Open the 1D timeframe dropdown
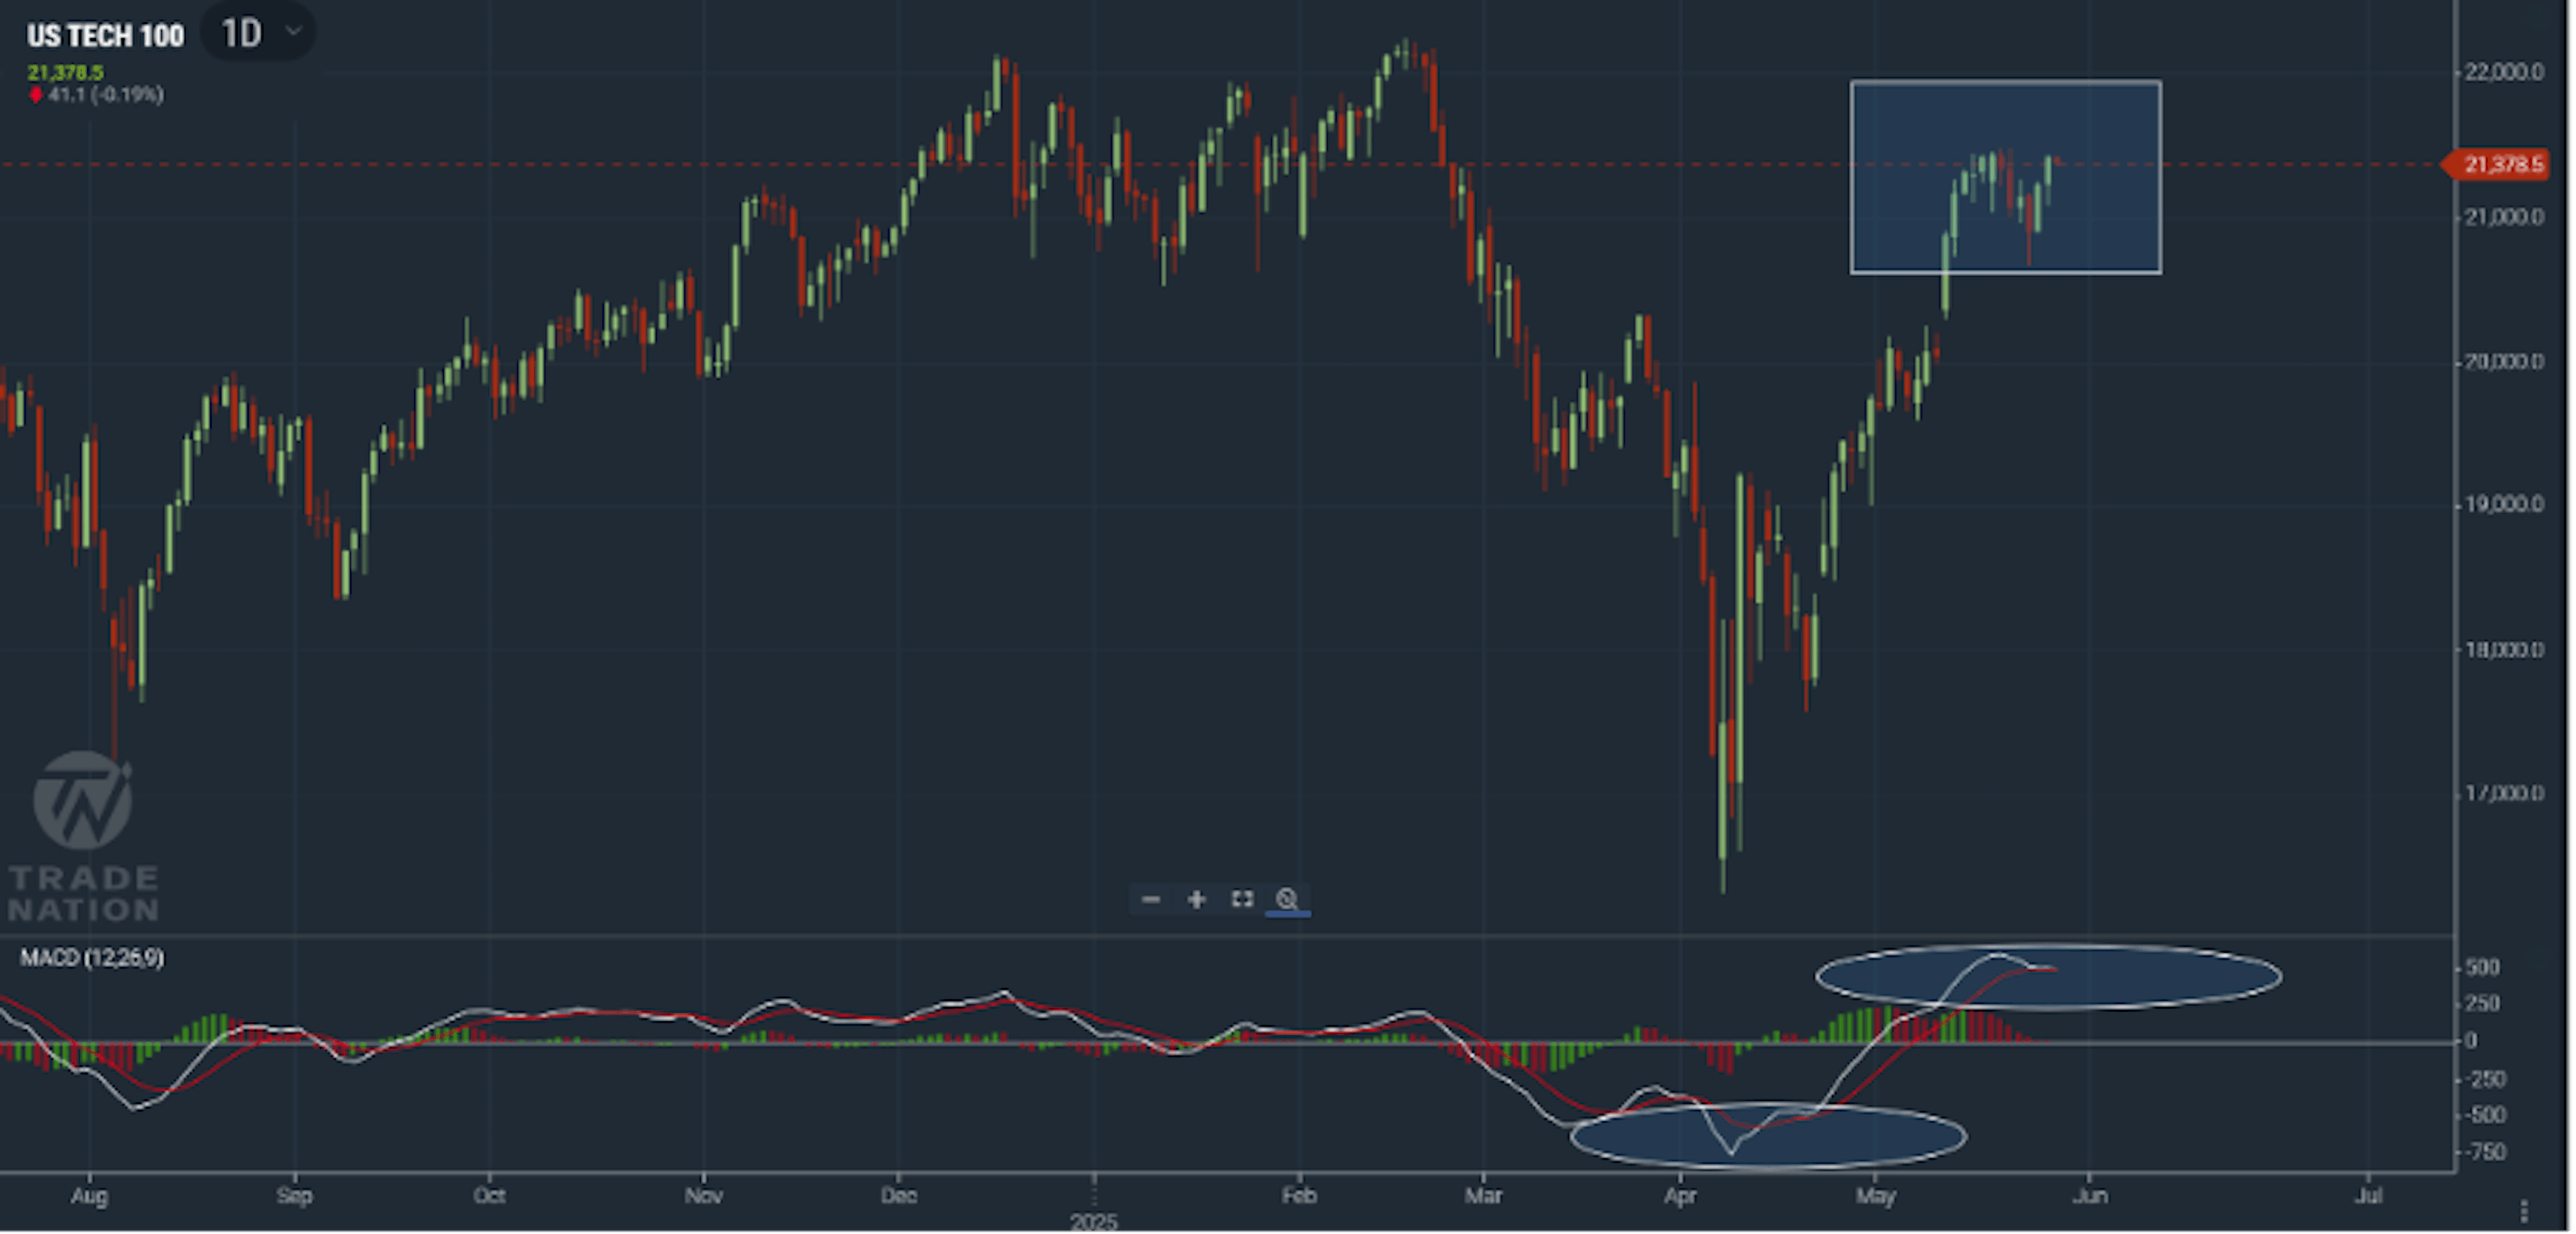2576x1234 pixels. point(260,33)
